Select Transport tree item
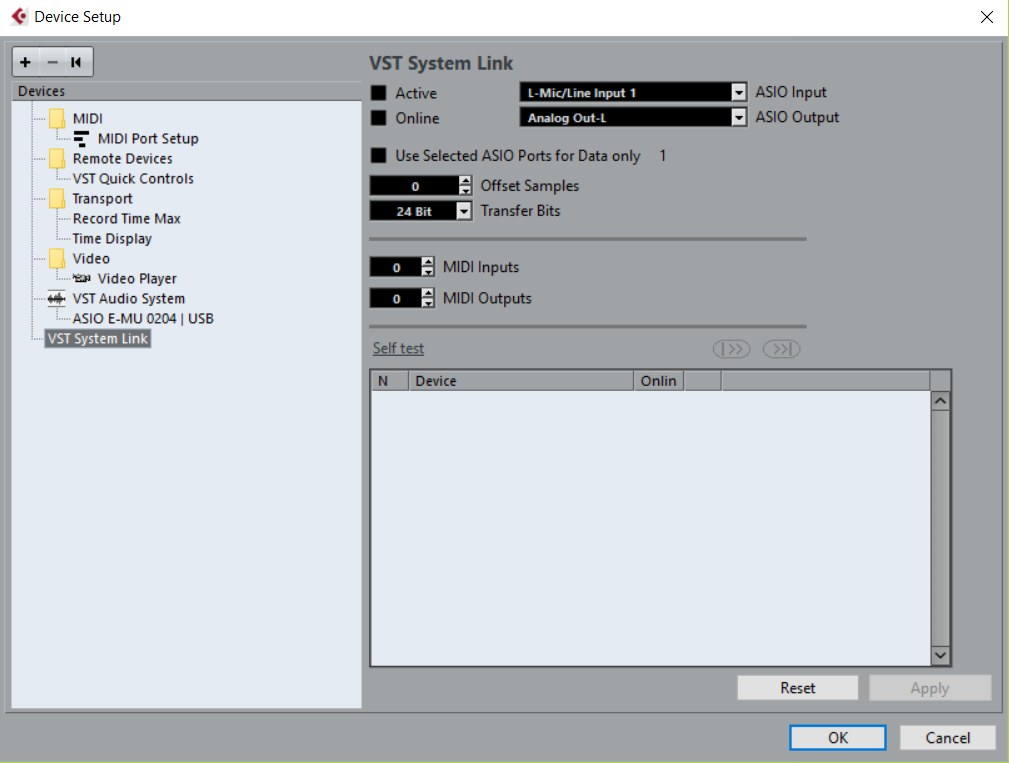Viewport: 1009px width, 763px height. [x=102, y=198]
